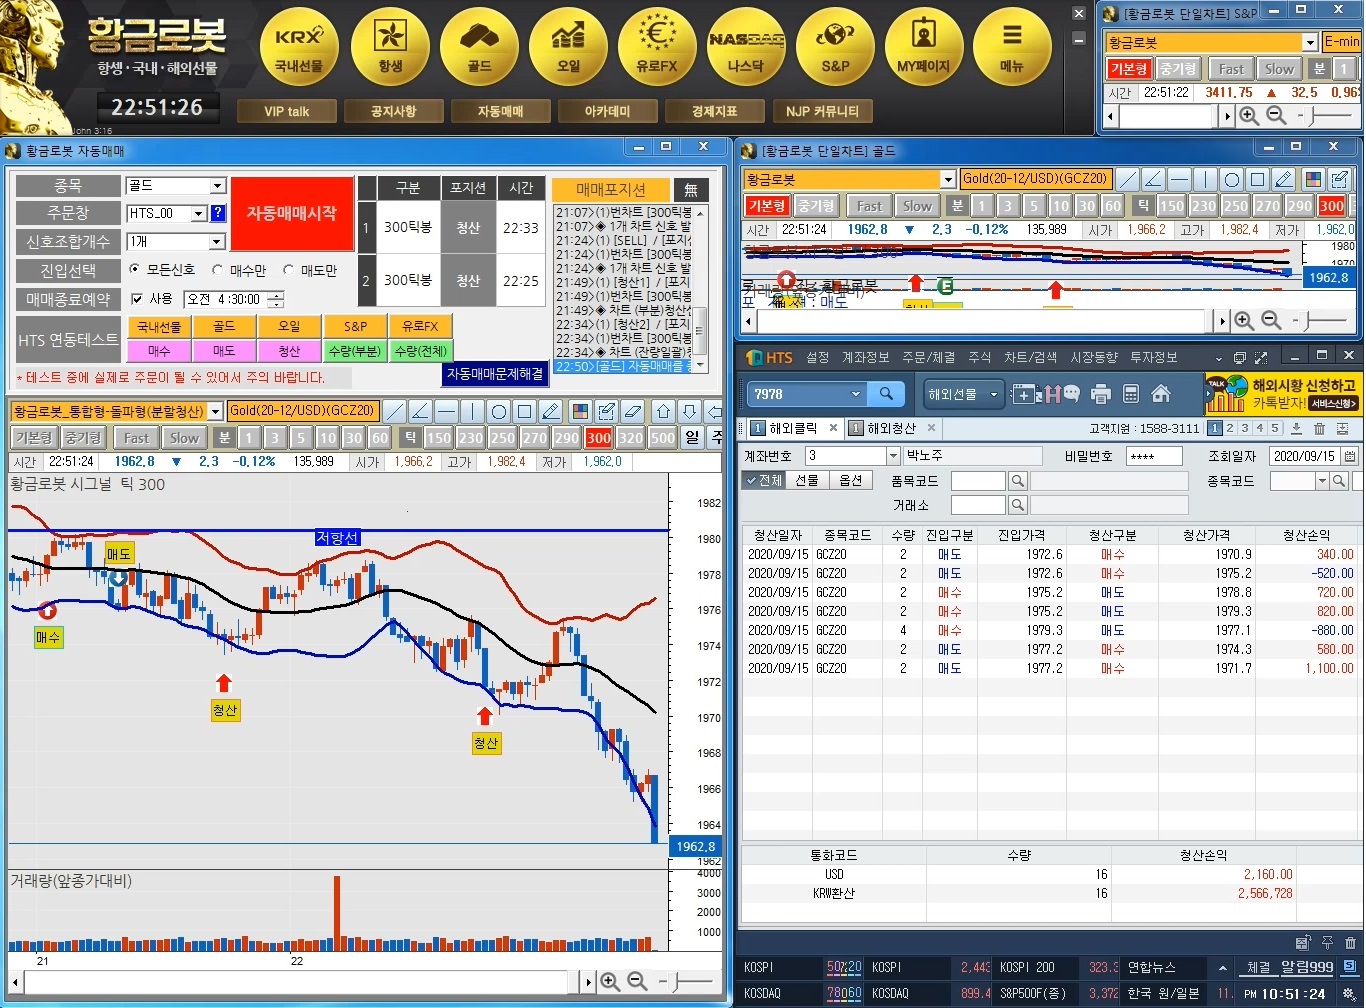The image size is (1366, 1008).
Task: Open the MY페이지 gold coin button
Action: [924, 46]
